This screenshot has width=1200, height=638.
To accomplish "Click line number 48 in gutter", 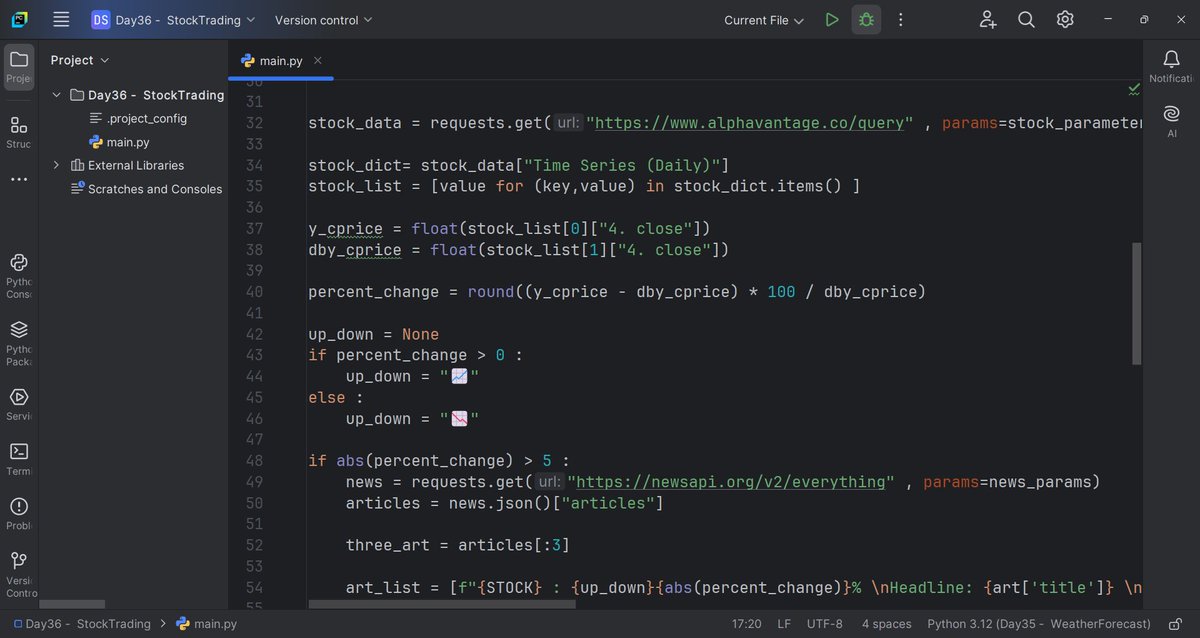I will (254, 461).
